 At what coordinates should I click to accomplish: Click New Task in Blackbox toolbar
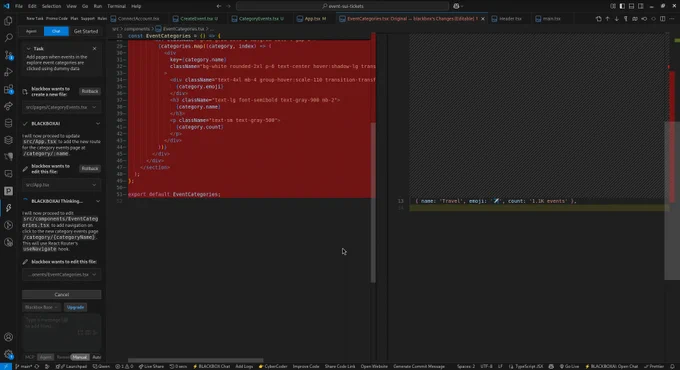pyautogui.click(x=35, y=19)
